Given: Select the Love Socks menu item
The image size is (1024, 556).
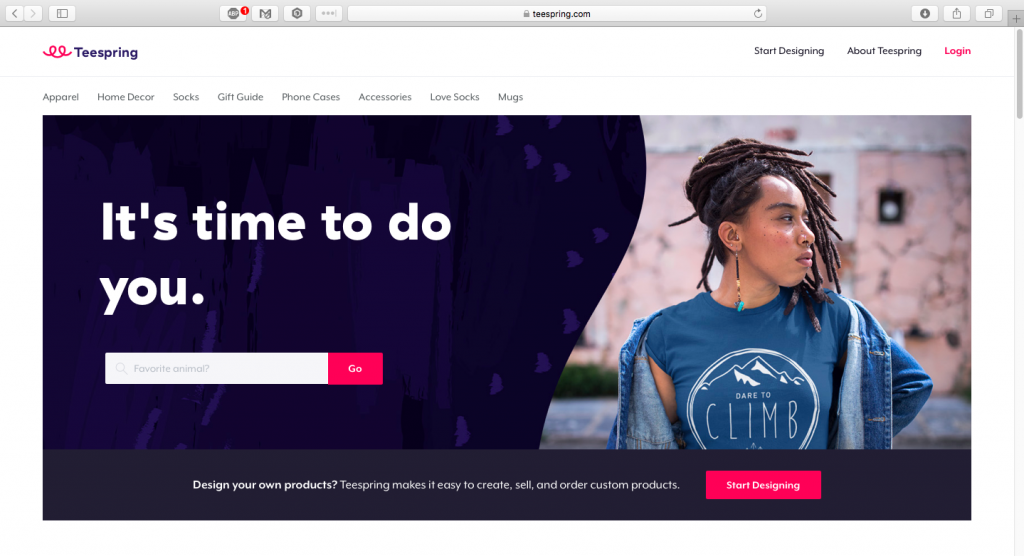Looking at the screenshot, I should (x=455, y=97).
